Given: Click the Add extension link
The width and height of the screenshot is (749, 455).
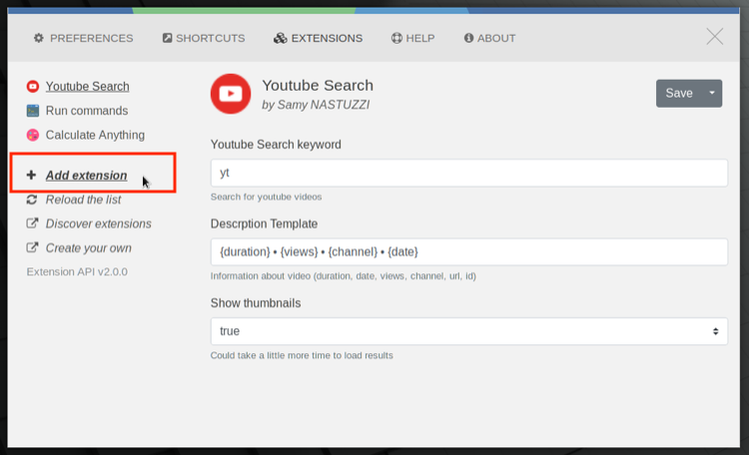Looking at the screenshot, I should click(x=86, y=175).
